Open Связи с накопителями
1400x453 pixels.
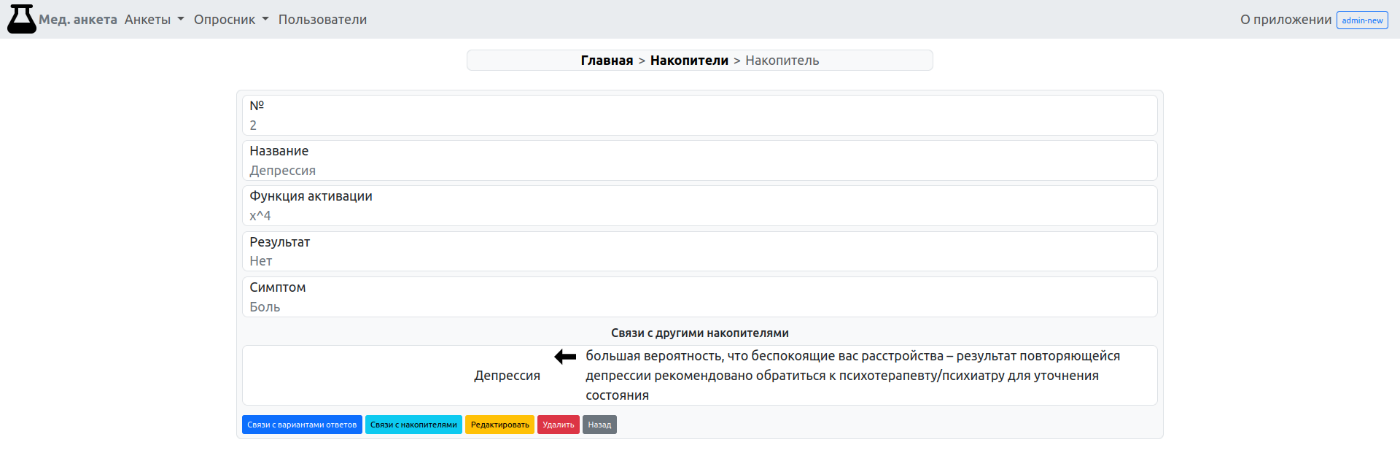pos(414,425)
